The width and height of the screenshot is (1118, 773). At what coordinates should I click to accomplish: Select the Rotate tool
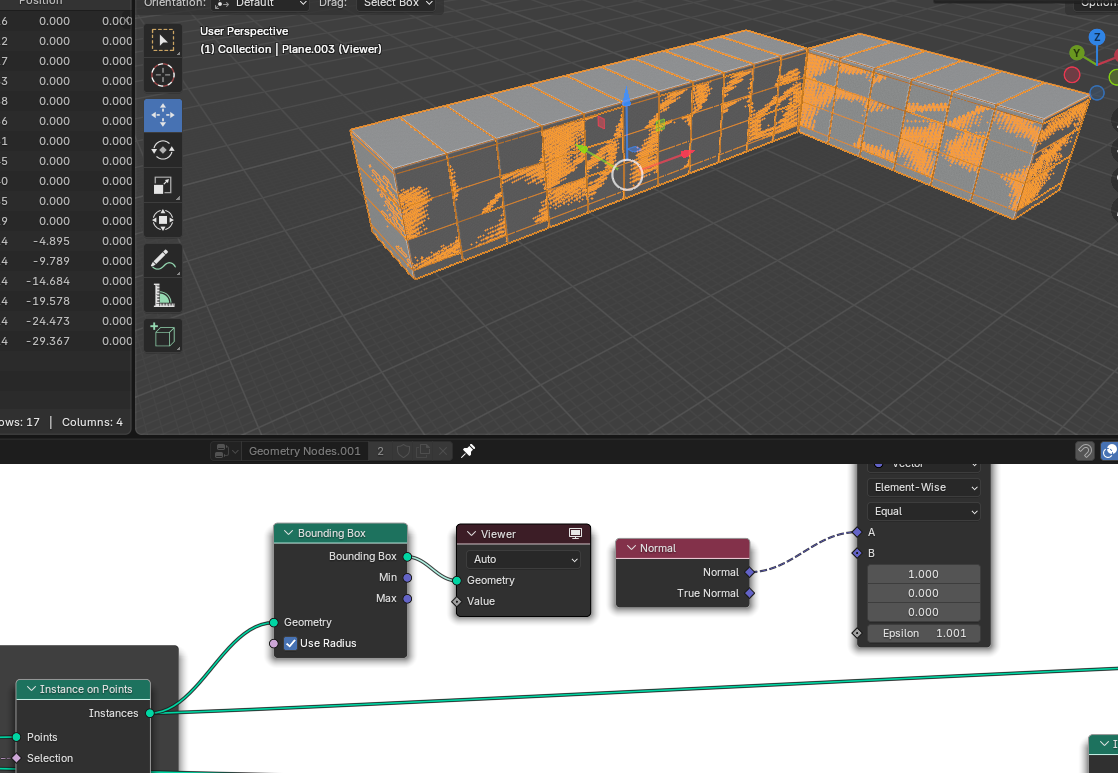(163, 150)
